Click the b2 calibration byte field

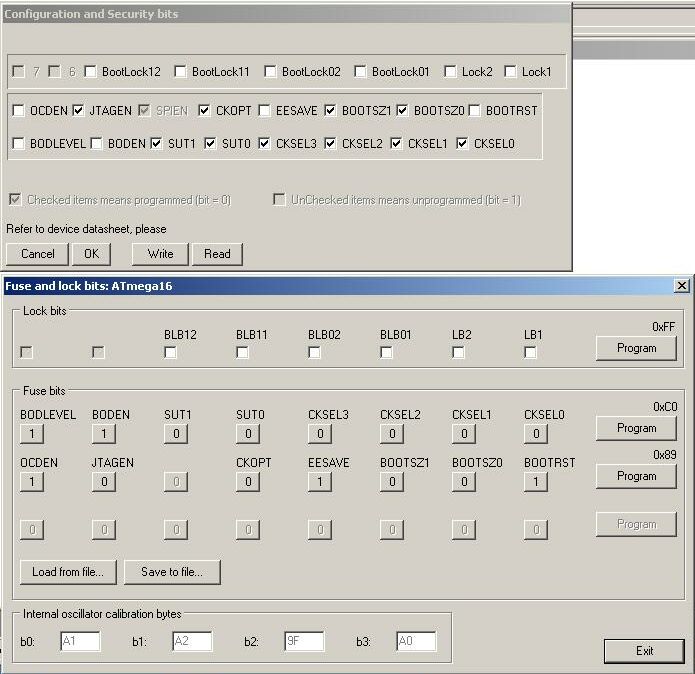point(304,641)
